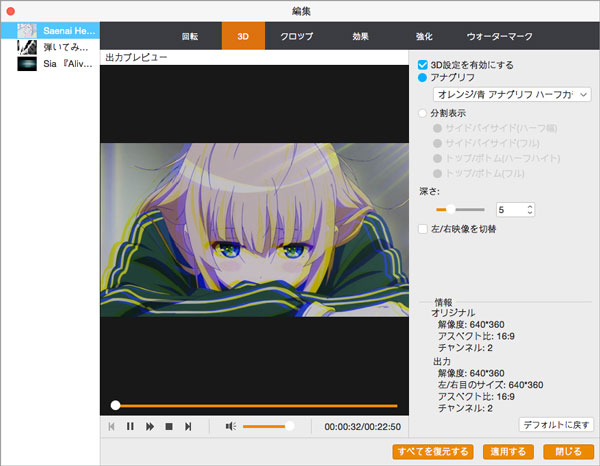This screenshot has height=466, width=600.
Task: Select the アナグリフ radio button
Action: pos(422,78)
